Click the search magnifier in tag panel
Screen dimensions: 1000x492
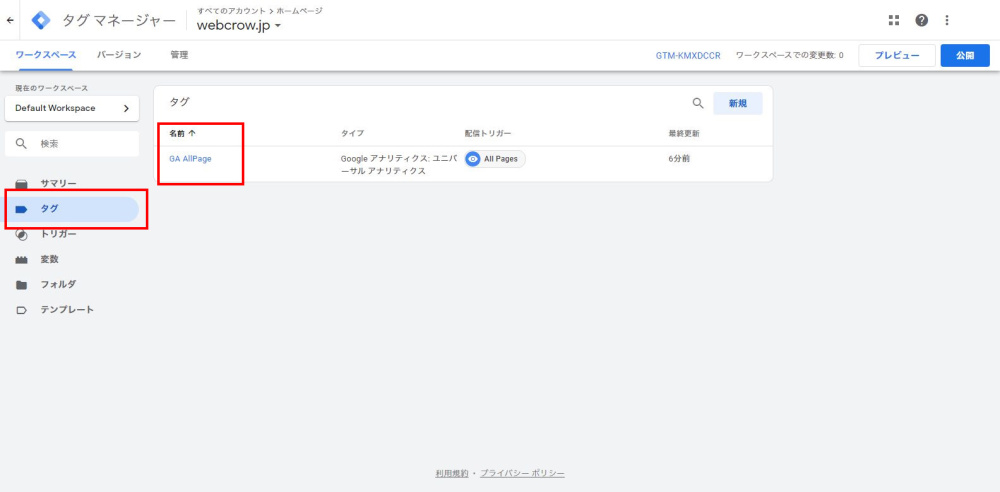coord(698,103)
